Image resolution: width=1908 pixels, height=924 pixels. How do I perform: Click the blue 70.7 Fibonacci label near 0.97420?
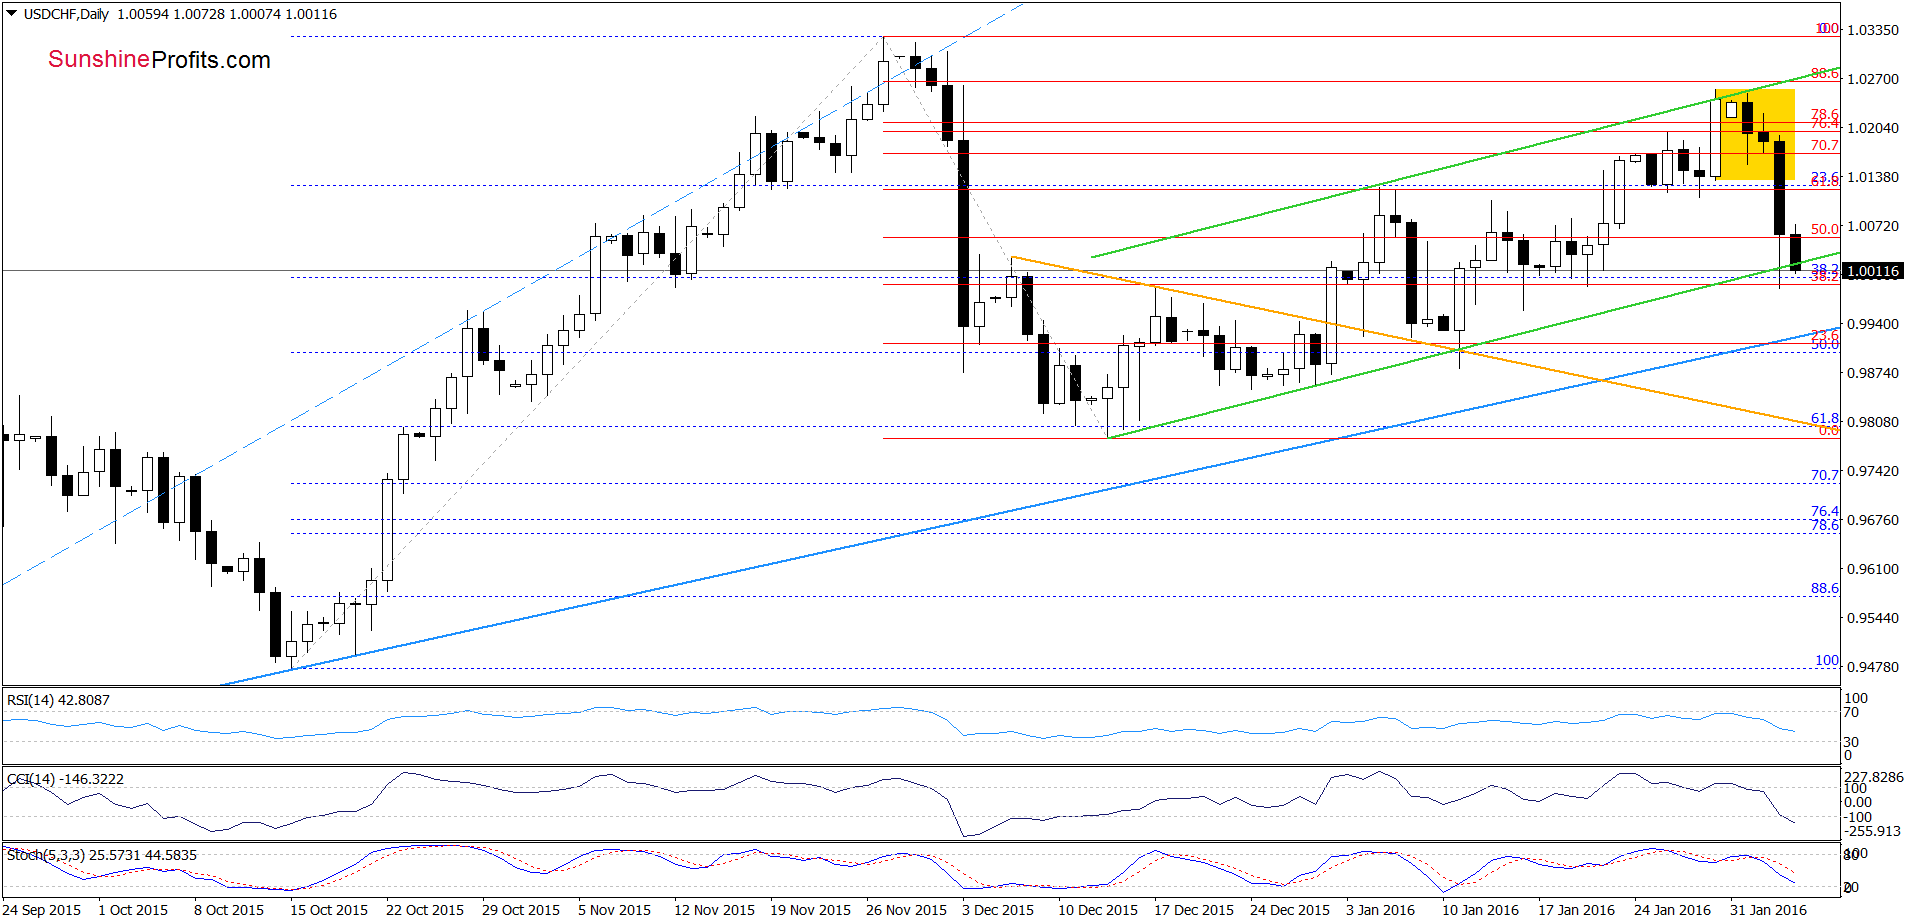1825,475
